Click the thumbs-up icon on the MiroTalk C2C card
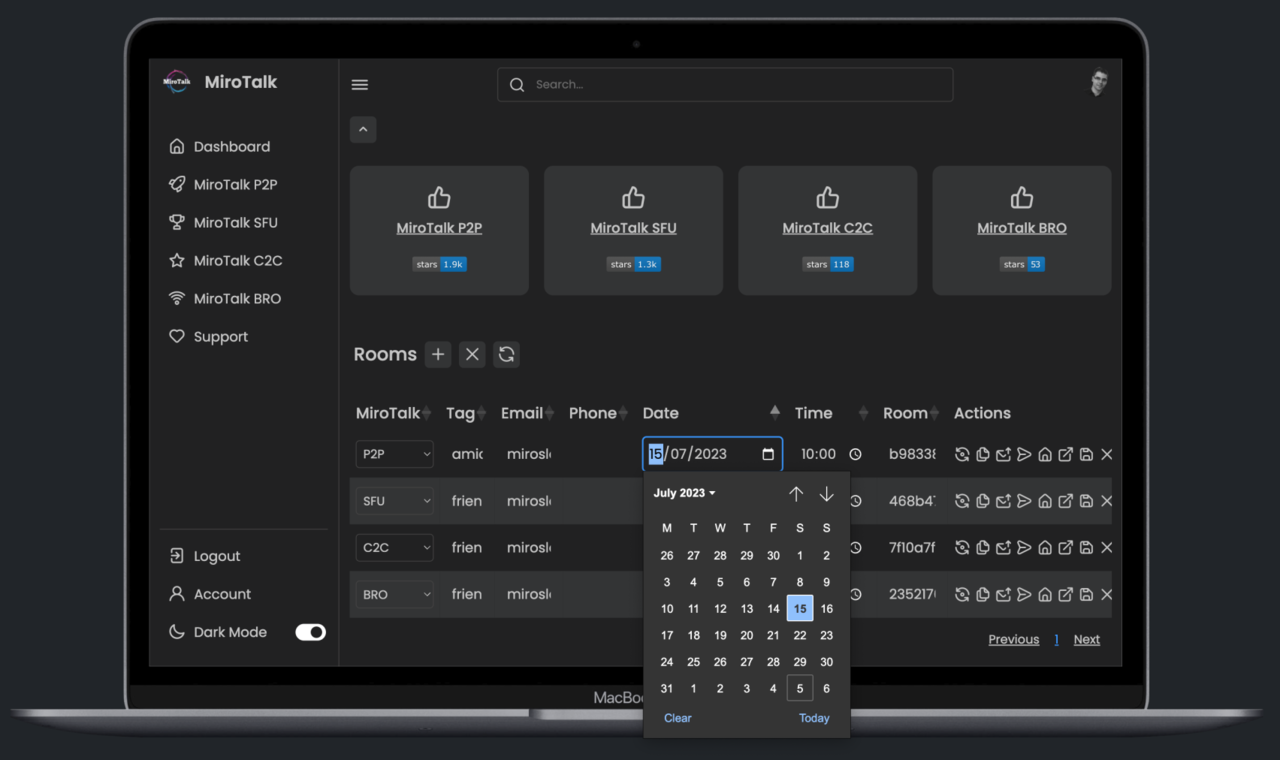 pos(827,197)
